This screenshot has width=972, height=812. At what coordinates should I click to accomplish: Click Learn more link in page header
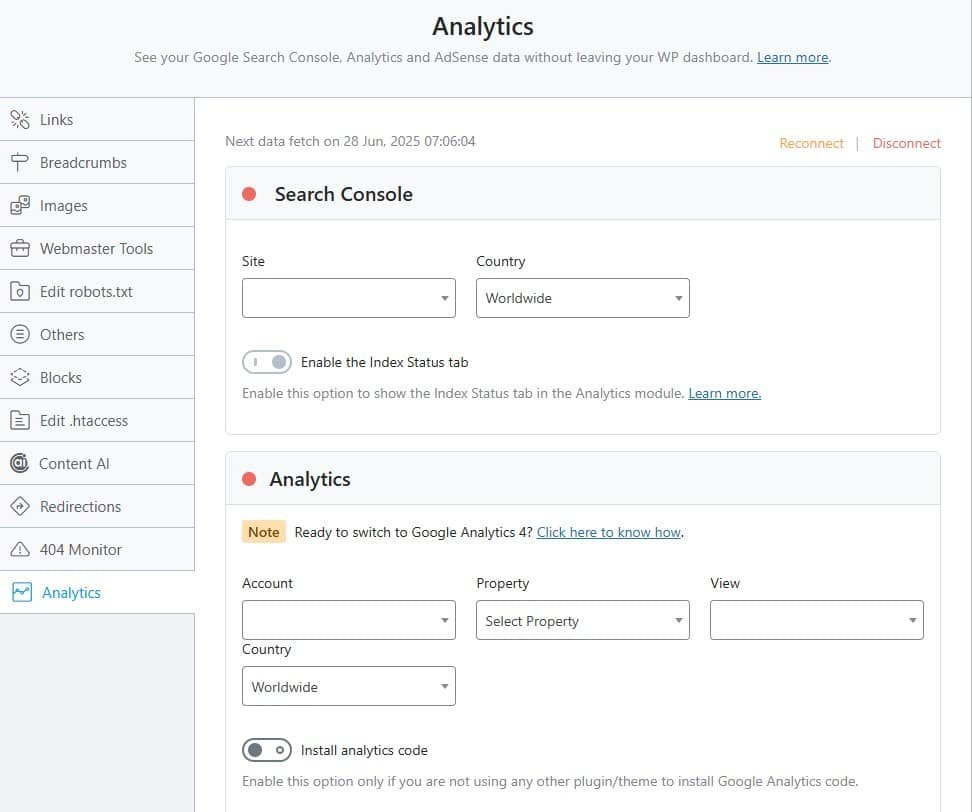click(x=793, y=57)
